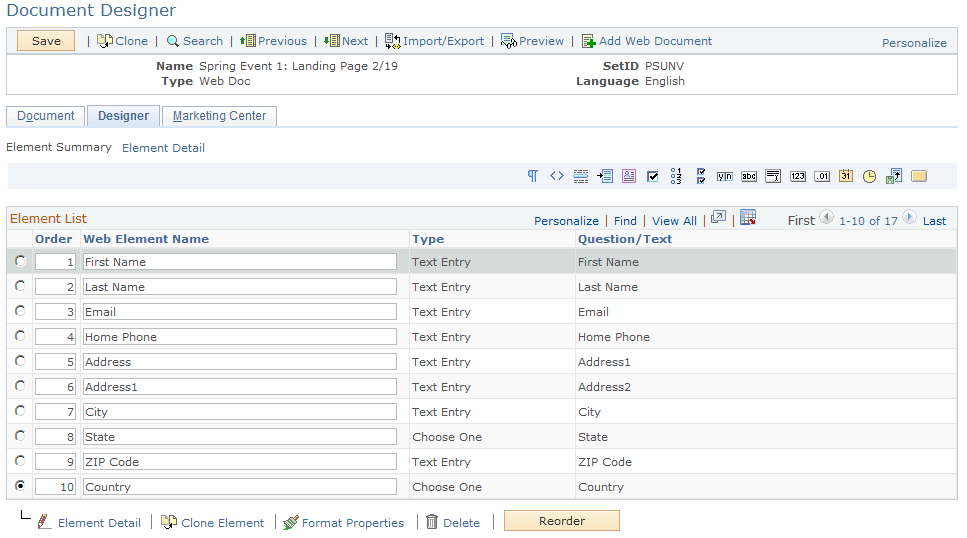Select radio button for ZIP Code row
This screenshot has width=967, height=538.
tap(20, 461)
